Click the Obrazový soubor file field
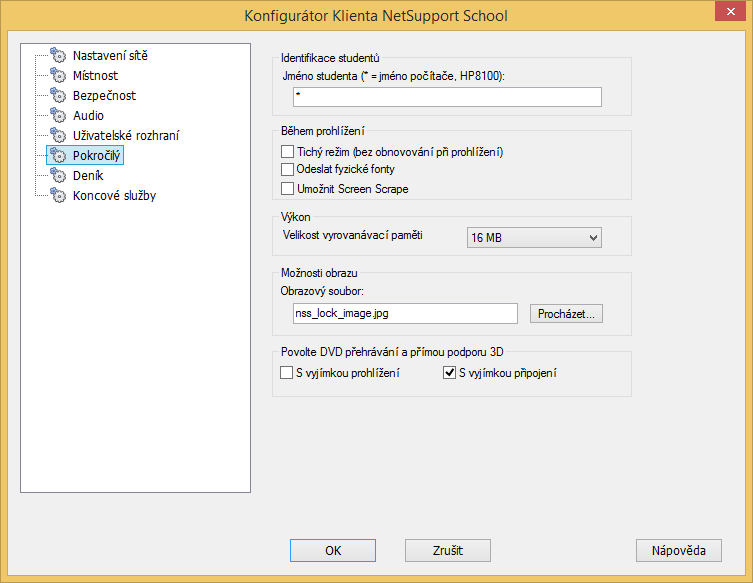The height and width of the screenshot is (583, 753). [405, 314]
